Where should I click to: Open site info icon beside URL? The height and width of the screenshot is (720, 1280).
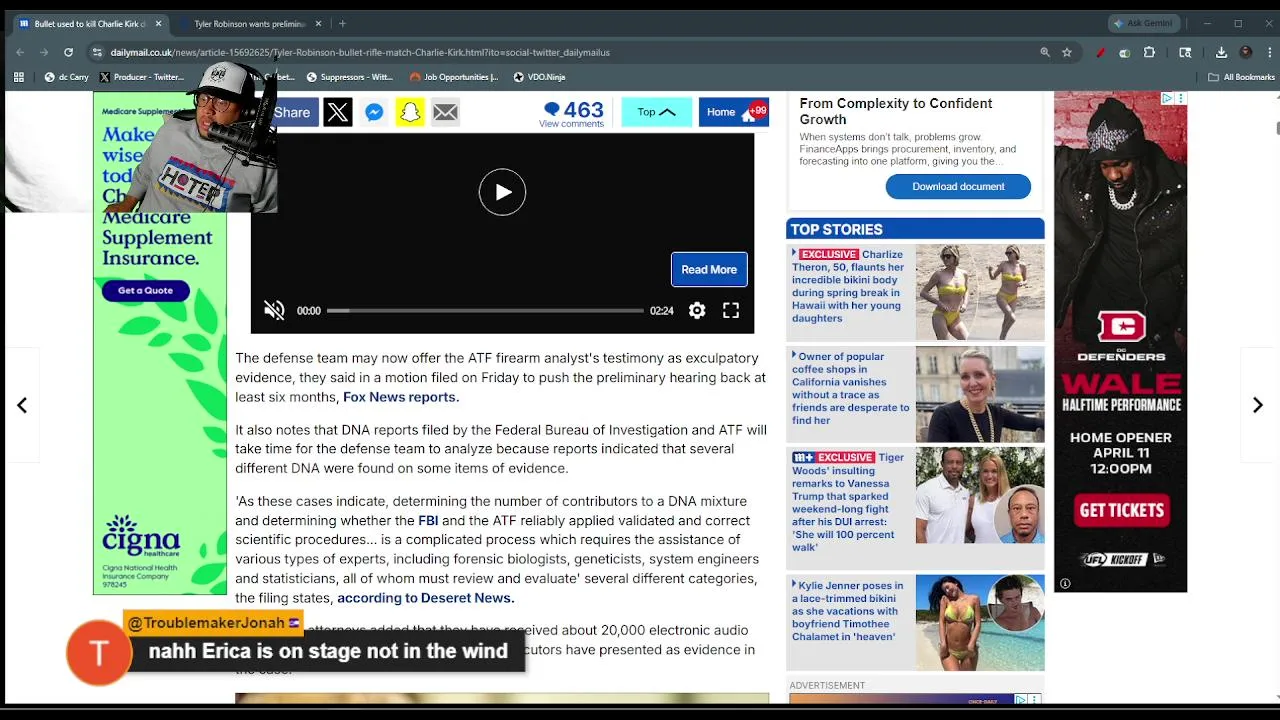(x=97, y=52)
